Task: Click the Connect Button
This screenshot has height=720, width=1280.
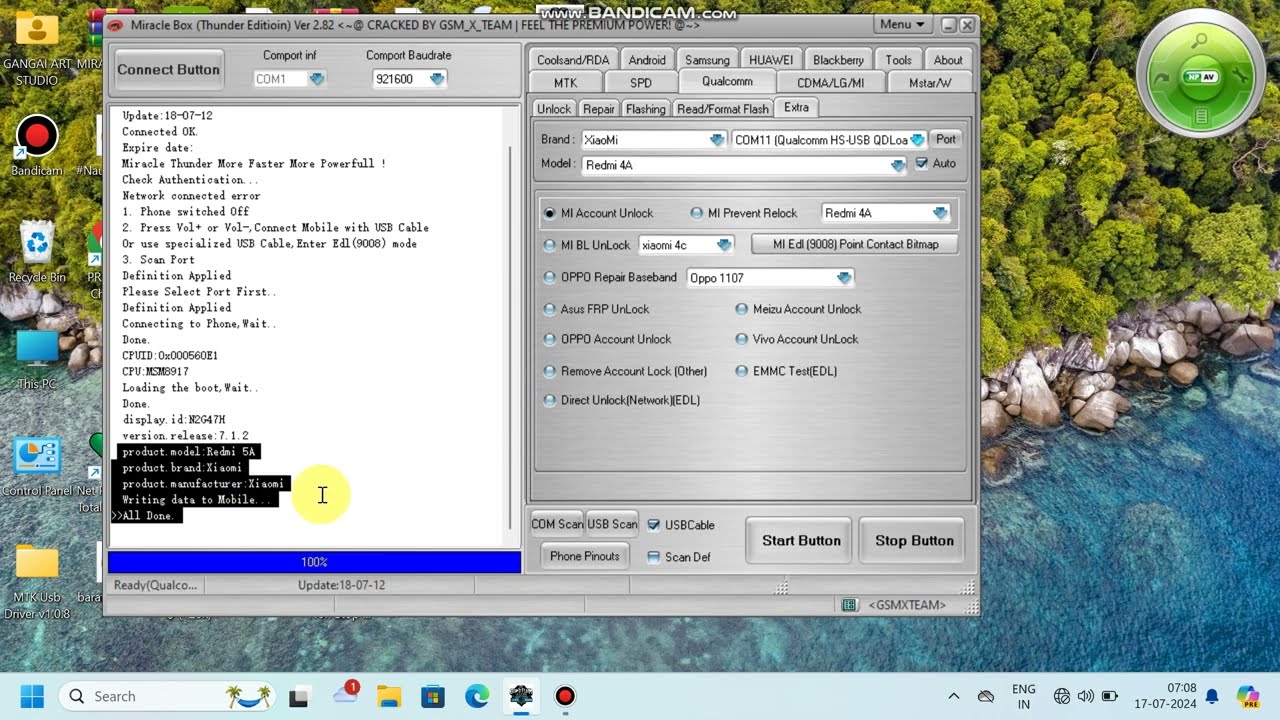Action: [x=168, y=70]
